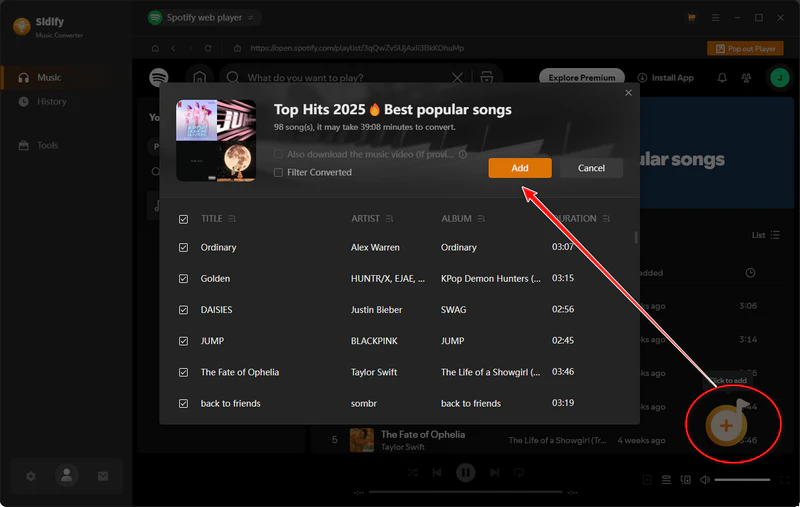
Task: Toggle shuffle in the player bar
Action: pos(412,473)
